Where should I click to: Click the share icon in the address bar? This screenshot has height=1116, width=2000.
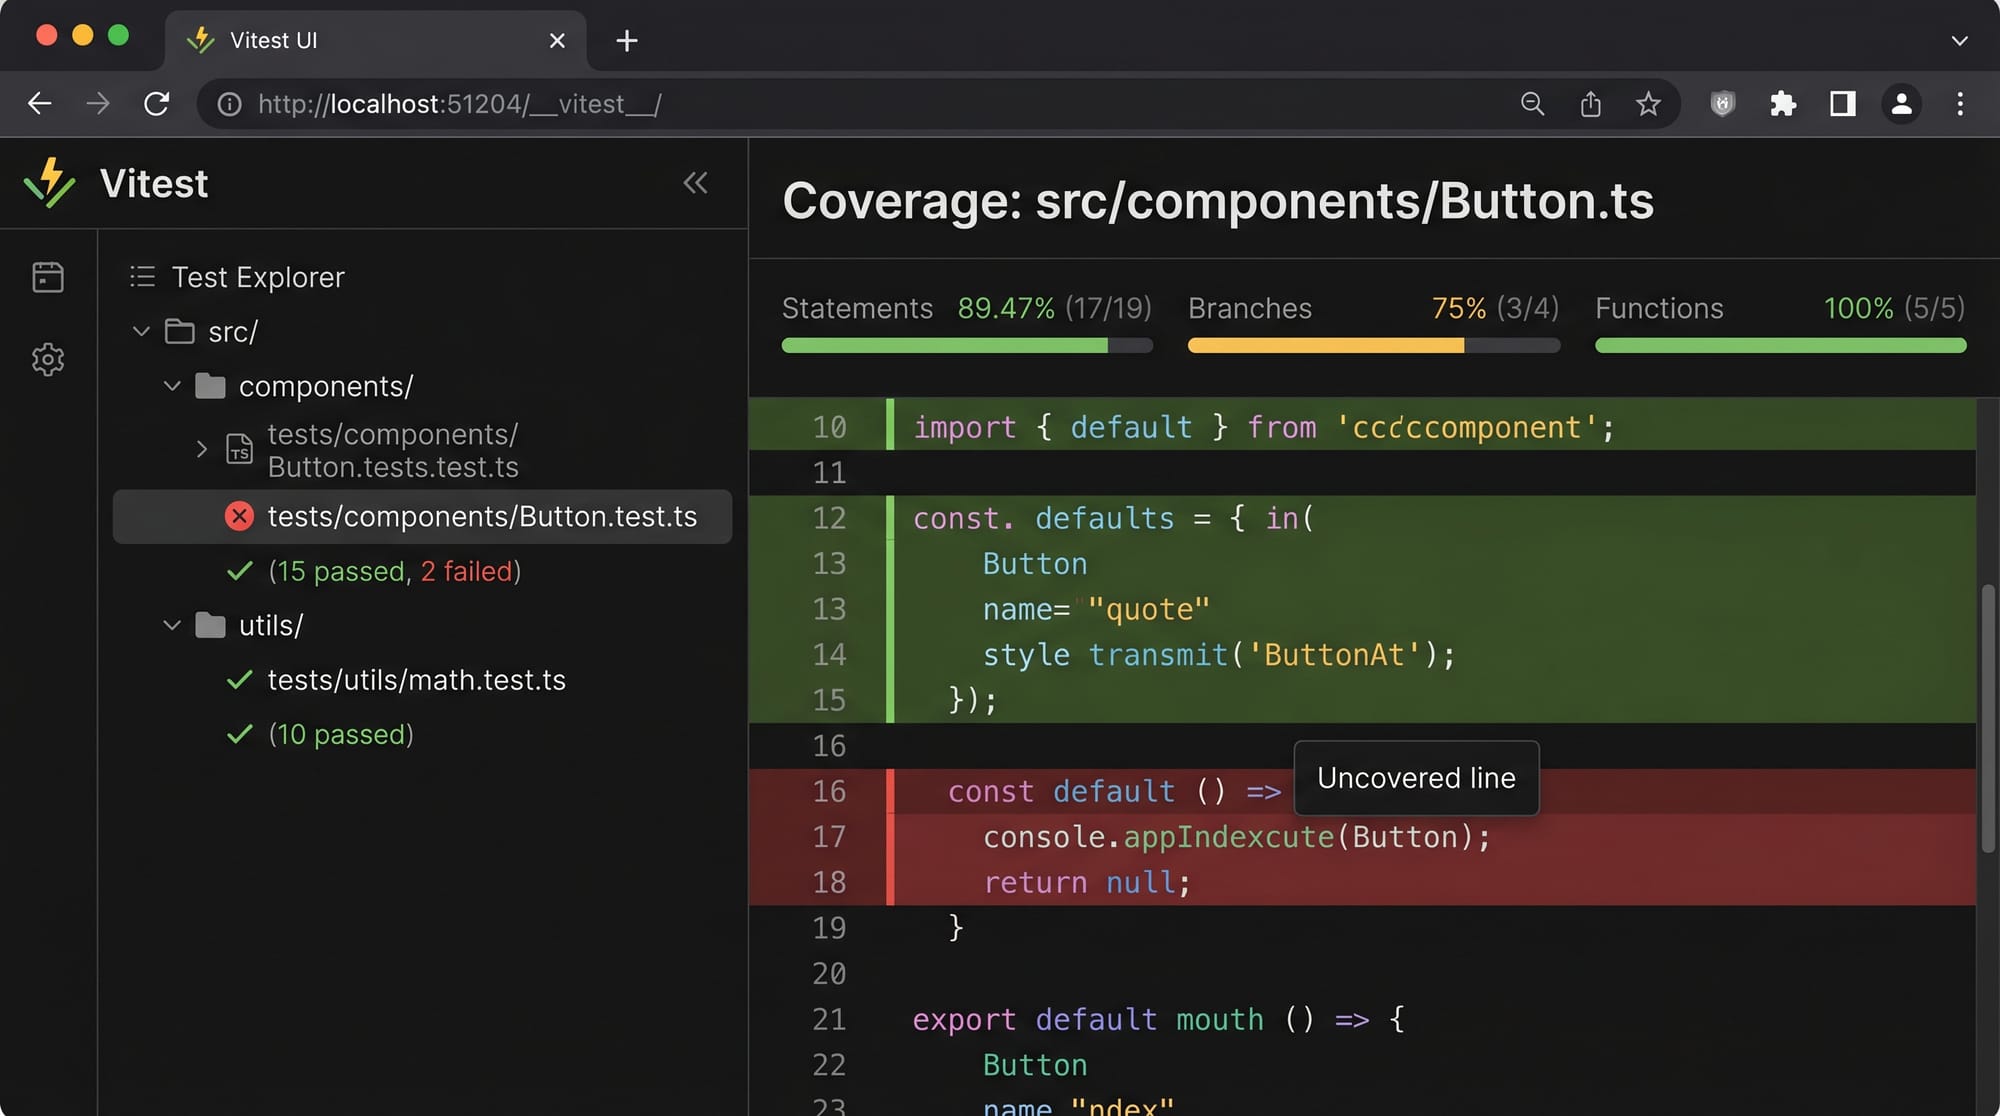(1590, 104)
